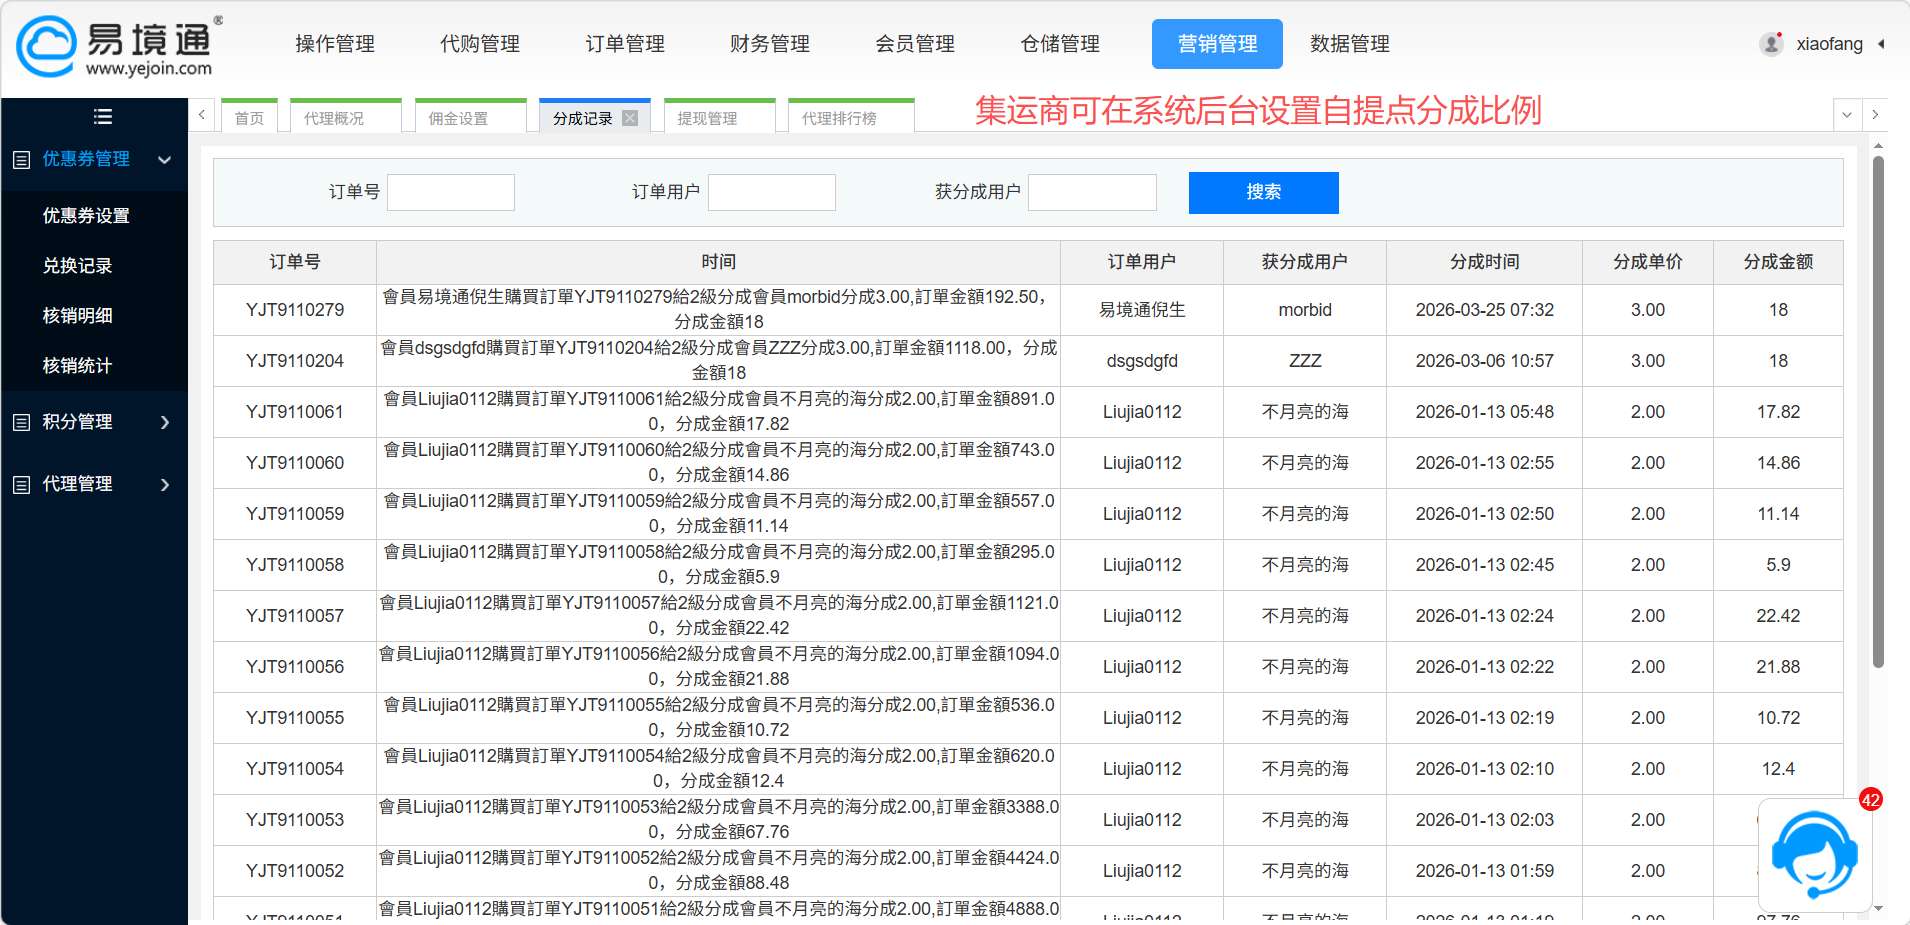
Task: Toggle the sidebar hamburger menu icon
Action: click(102, 116)
